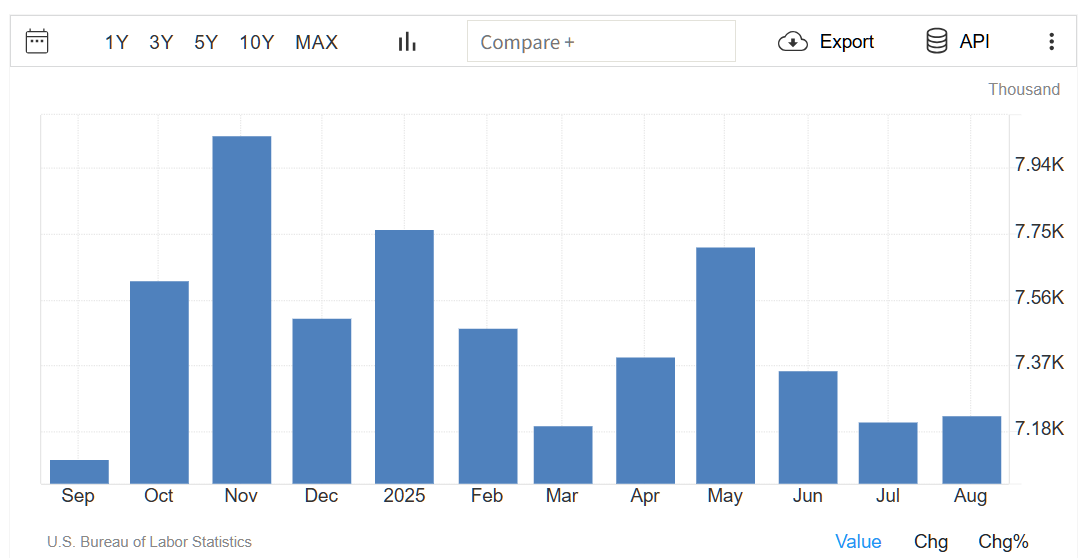Switch to the 5Y time range
This screenshot has height=558, width=1092.
point(206,42)
